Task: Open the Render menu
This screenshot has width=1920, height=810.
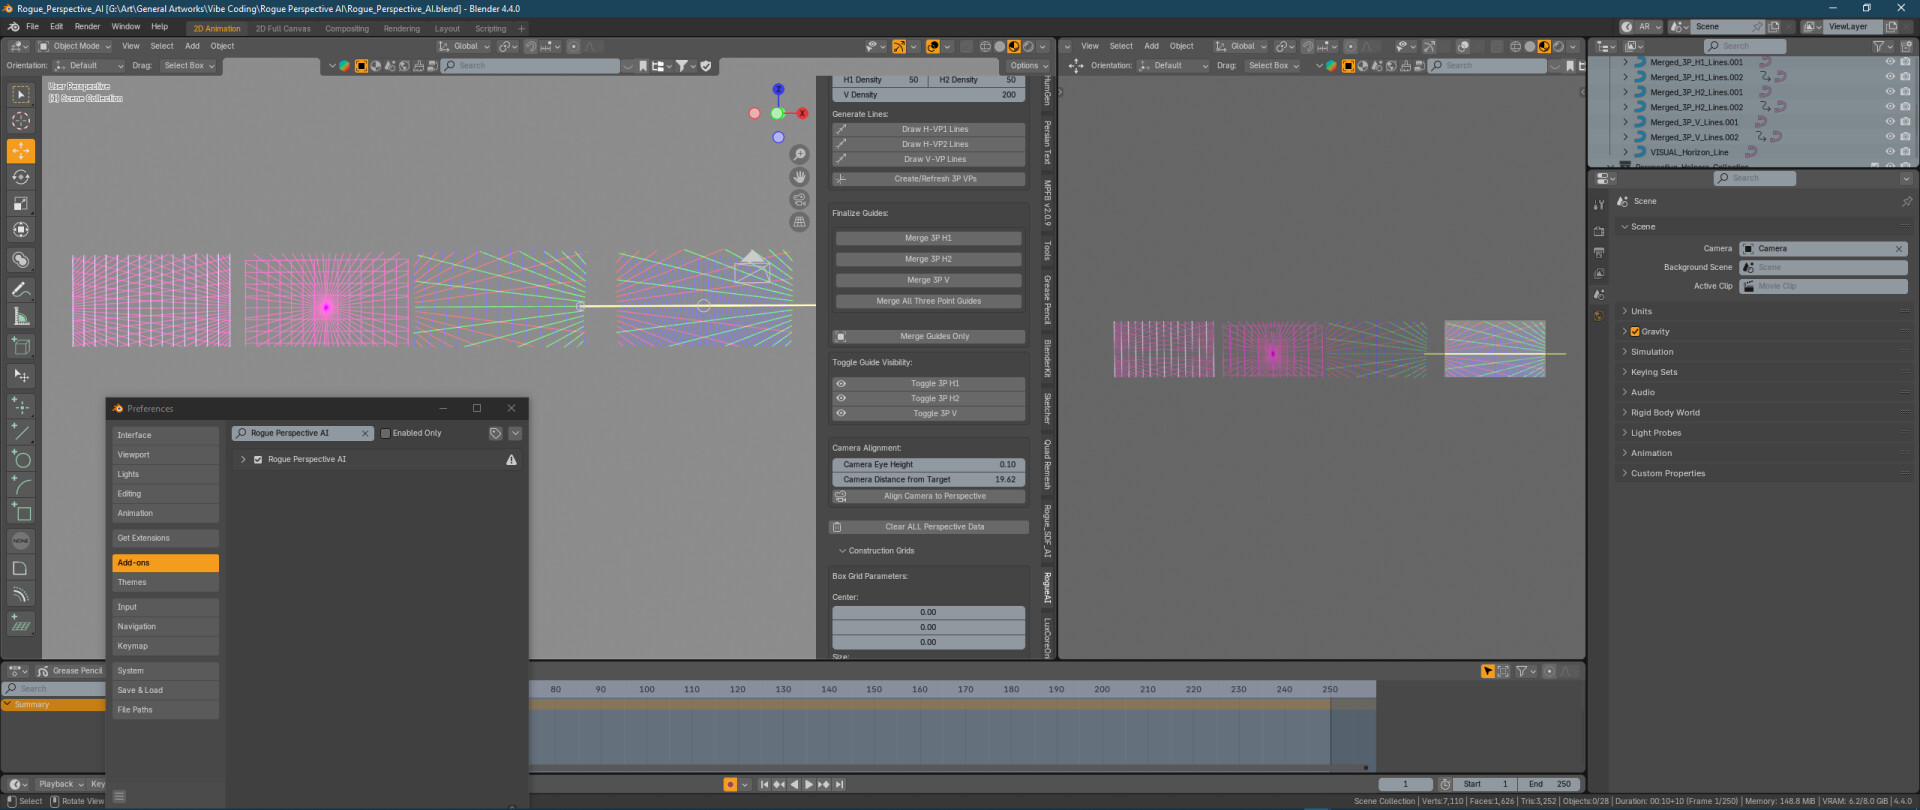Action: tap(87, 26)
